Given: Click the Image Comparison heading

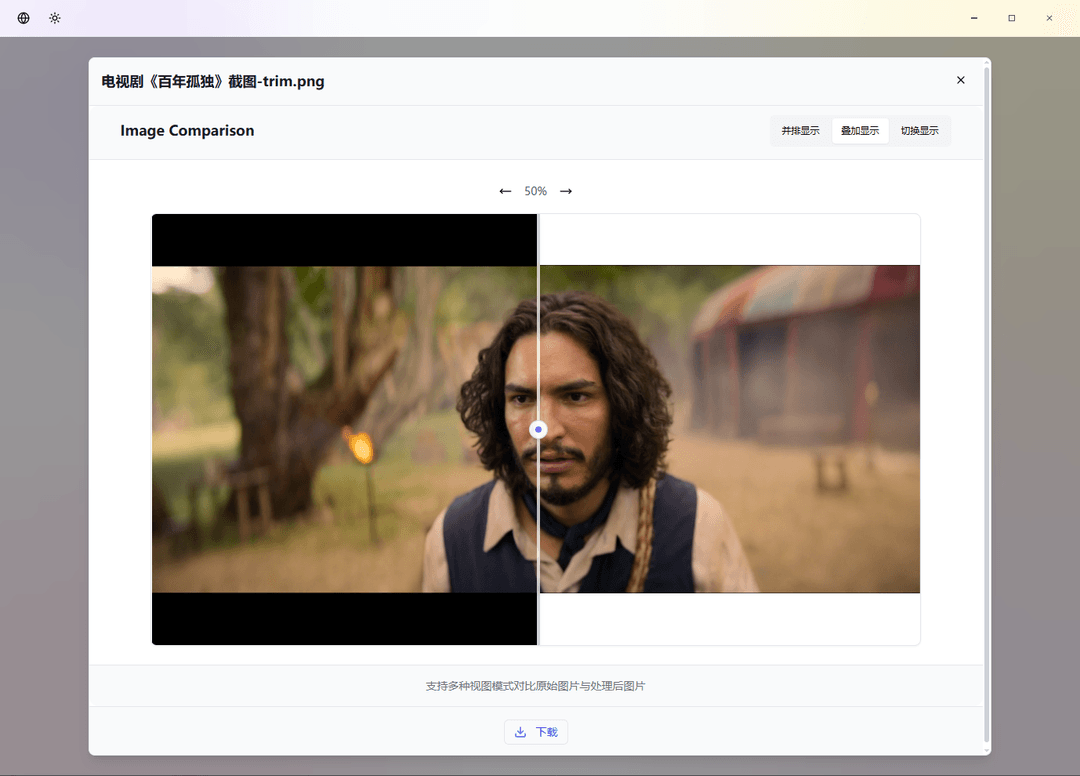Looking at the screenshot, I should coord(187,131).
